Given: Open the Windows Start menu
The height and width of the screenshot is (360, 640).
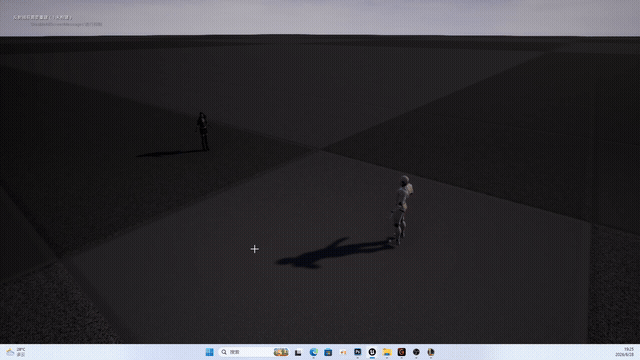Looking at the screenshot, I should [x=209, y=352].
